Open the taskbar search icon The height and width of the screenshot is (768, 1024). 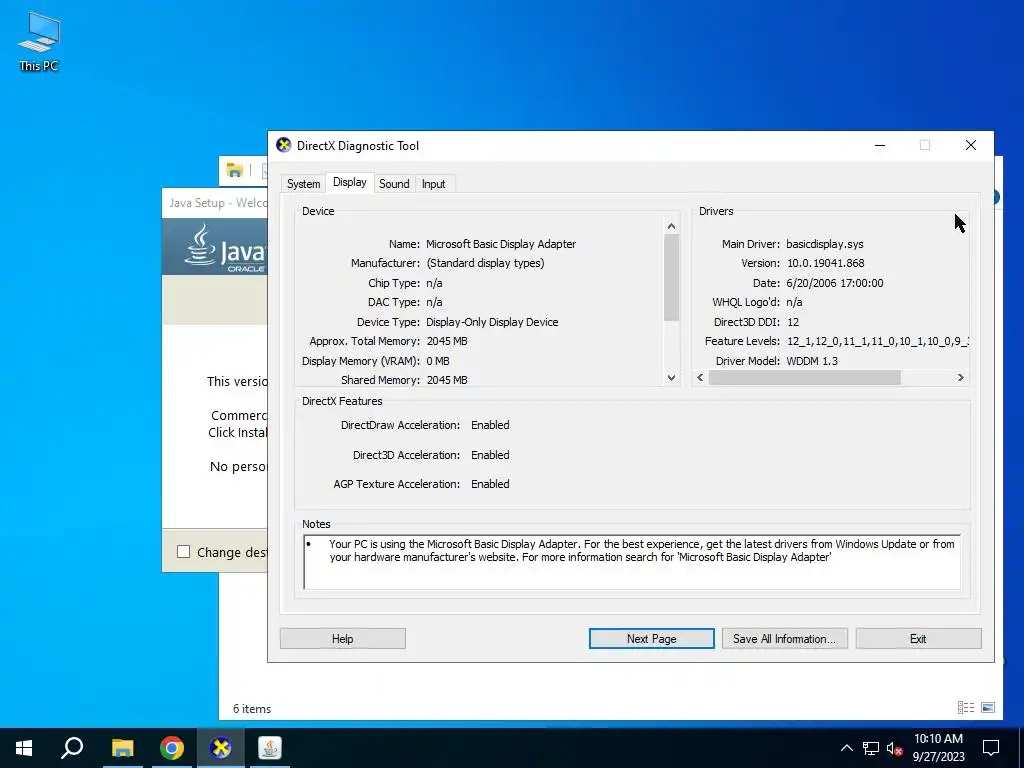(72, 748)
